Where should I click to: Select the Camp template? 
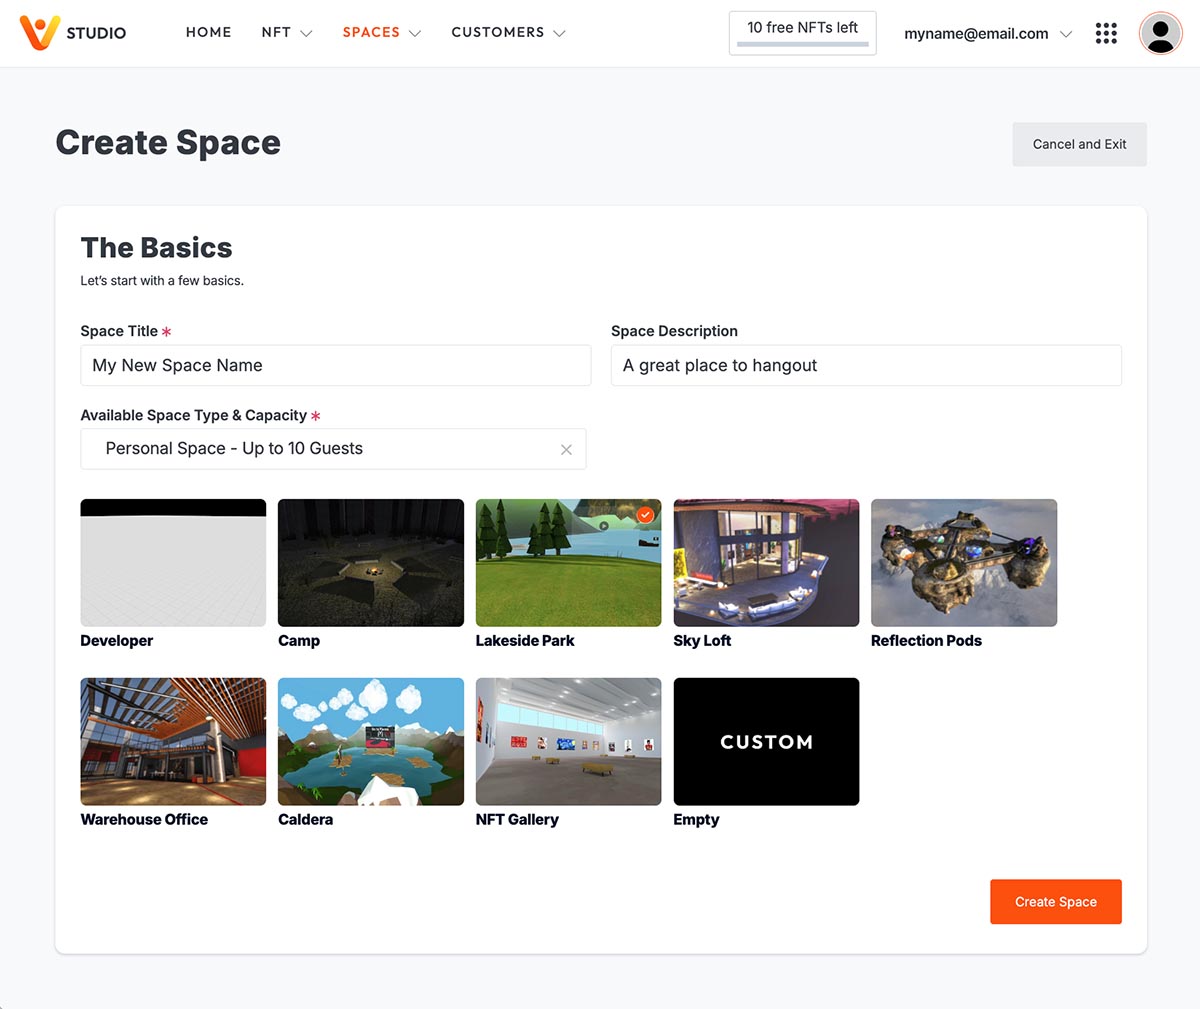click(x=370, y=562)
